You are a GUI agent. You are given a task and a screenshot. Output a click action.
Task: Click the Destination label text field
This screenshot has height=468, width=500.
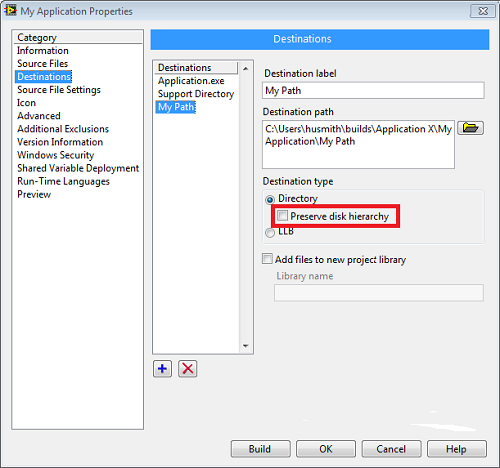(x=373, y=90)
